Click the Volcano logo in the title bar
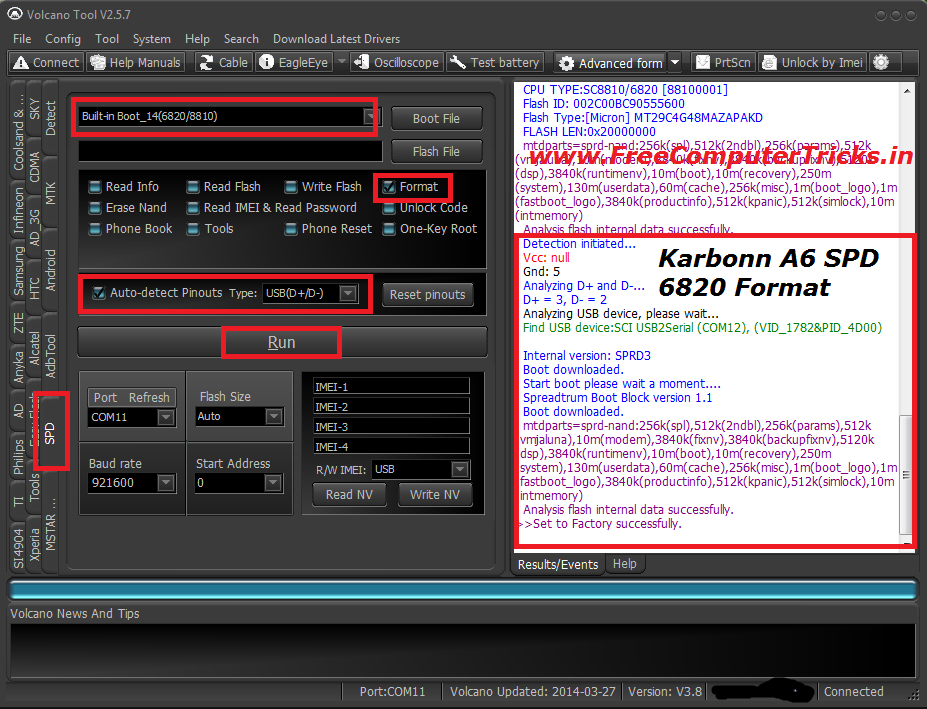 [x=15, y=14]
